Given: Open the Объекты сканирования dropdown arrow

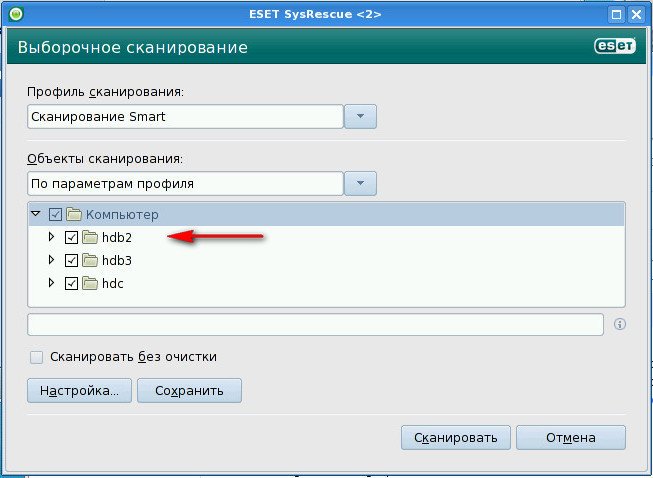Looking at the screenshot, I should tap(360, 183).
